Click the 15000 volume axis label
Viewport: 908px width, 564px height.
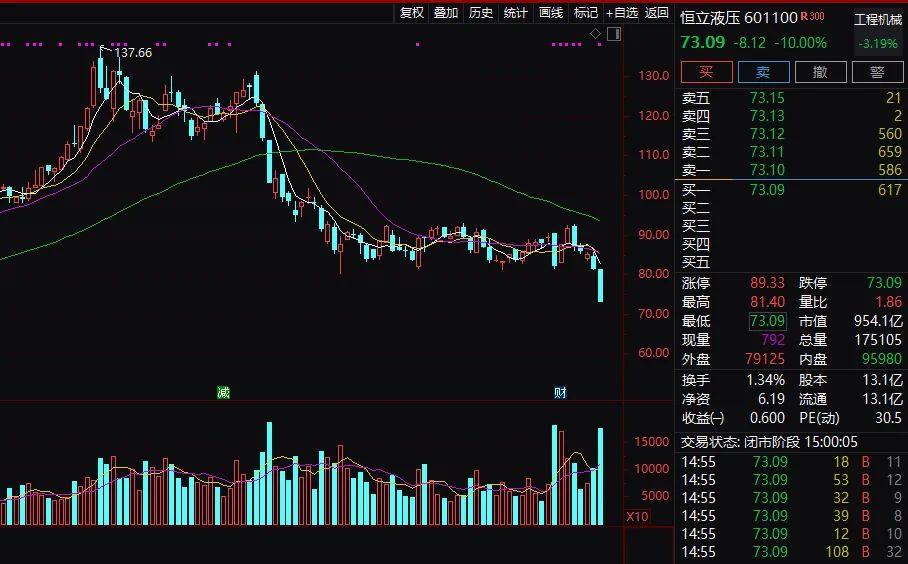click(651, 441)
